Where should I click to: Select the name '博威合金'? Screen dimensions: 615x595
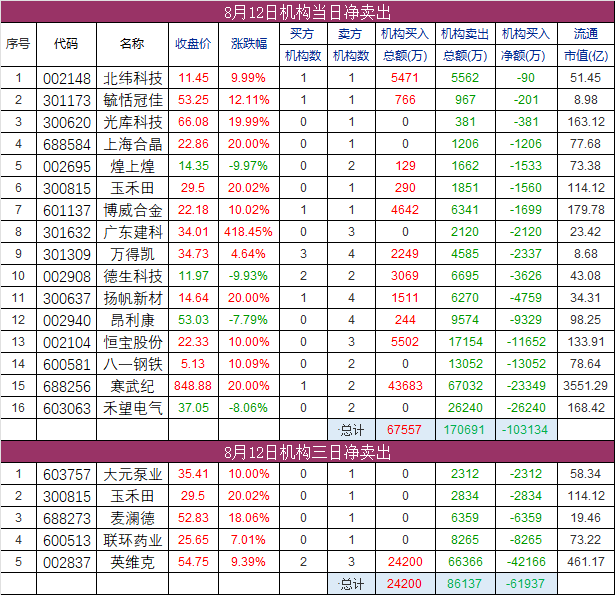[x=133, y=211]
